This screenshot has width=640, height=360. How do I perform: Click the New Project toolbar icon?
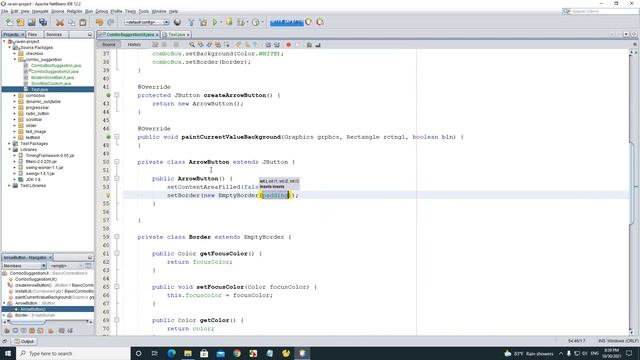[x=20, y=22]
